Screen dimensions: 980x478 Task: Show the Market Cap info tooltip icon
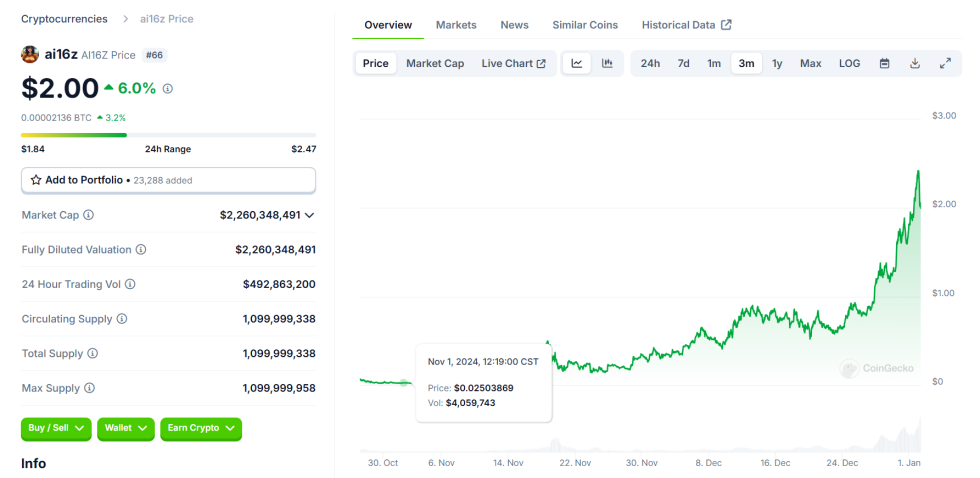[x=89, y=215]
